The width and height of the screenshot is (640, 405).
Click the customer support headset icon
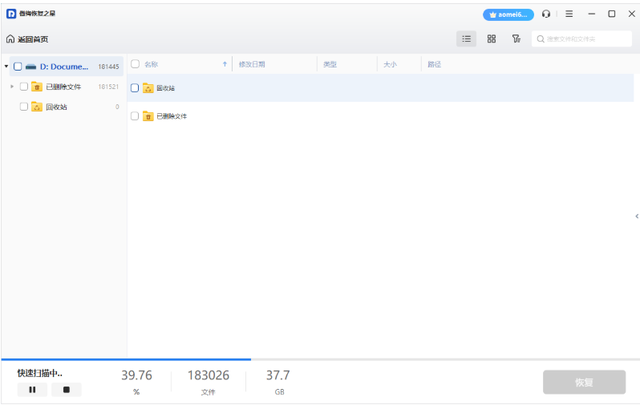tap(546, 14)
